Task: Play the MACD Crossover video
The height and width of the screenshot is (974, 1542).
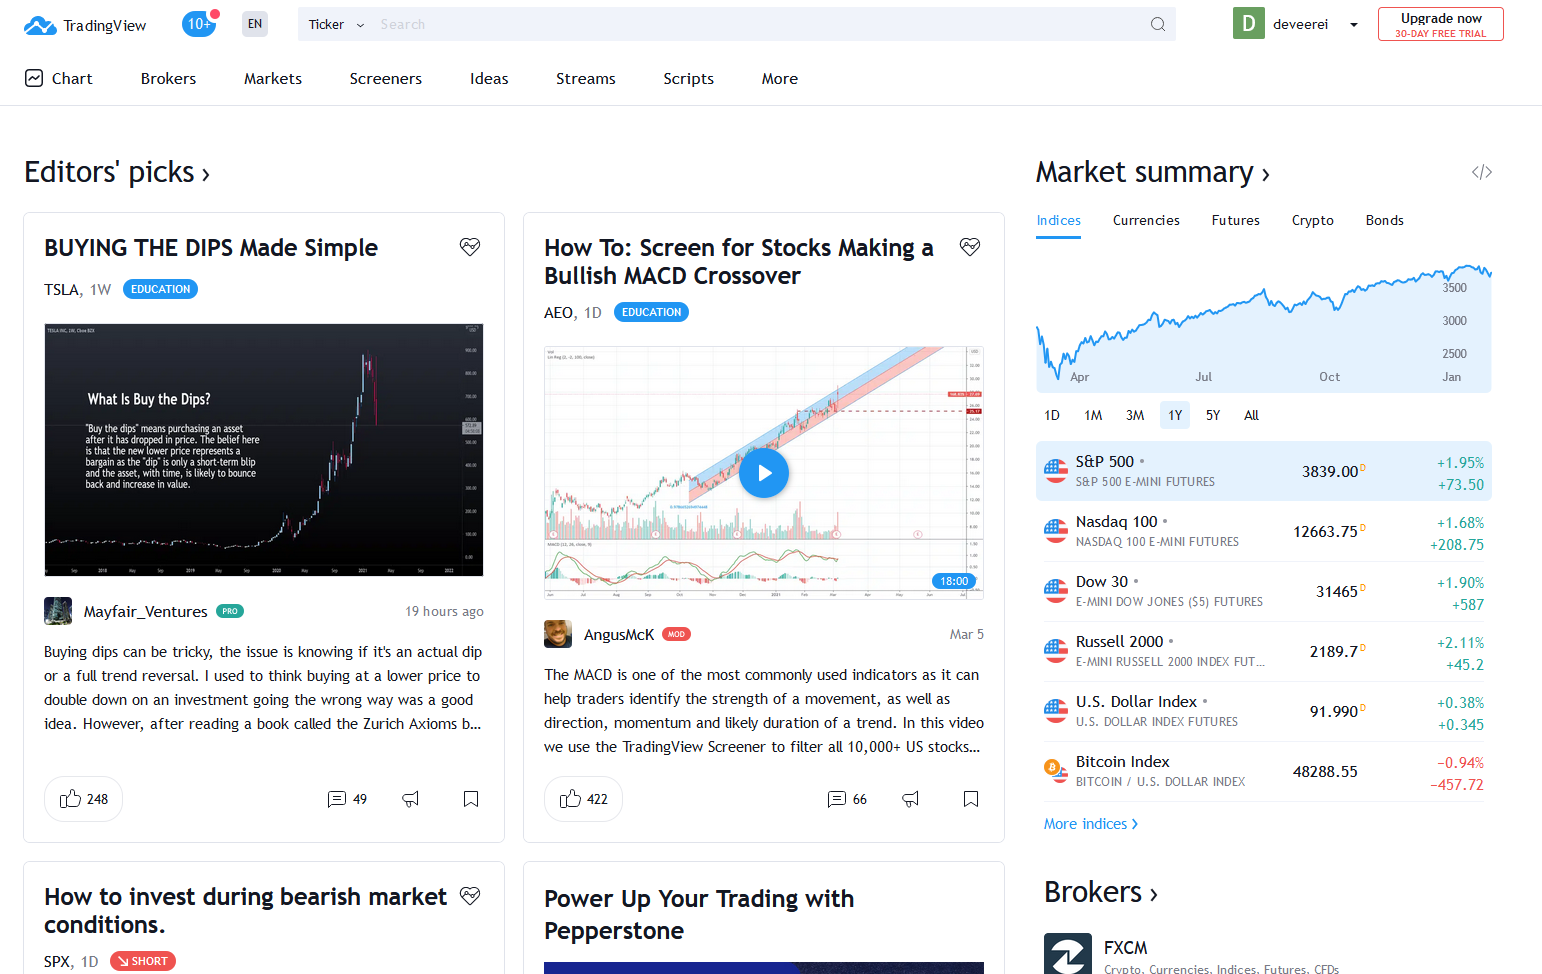Action: 764,473
